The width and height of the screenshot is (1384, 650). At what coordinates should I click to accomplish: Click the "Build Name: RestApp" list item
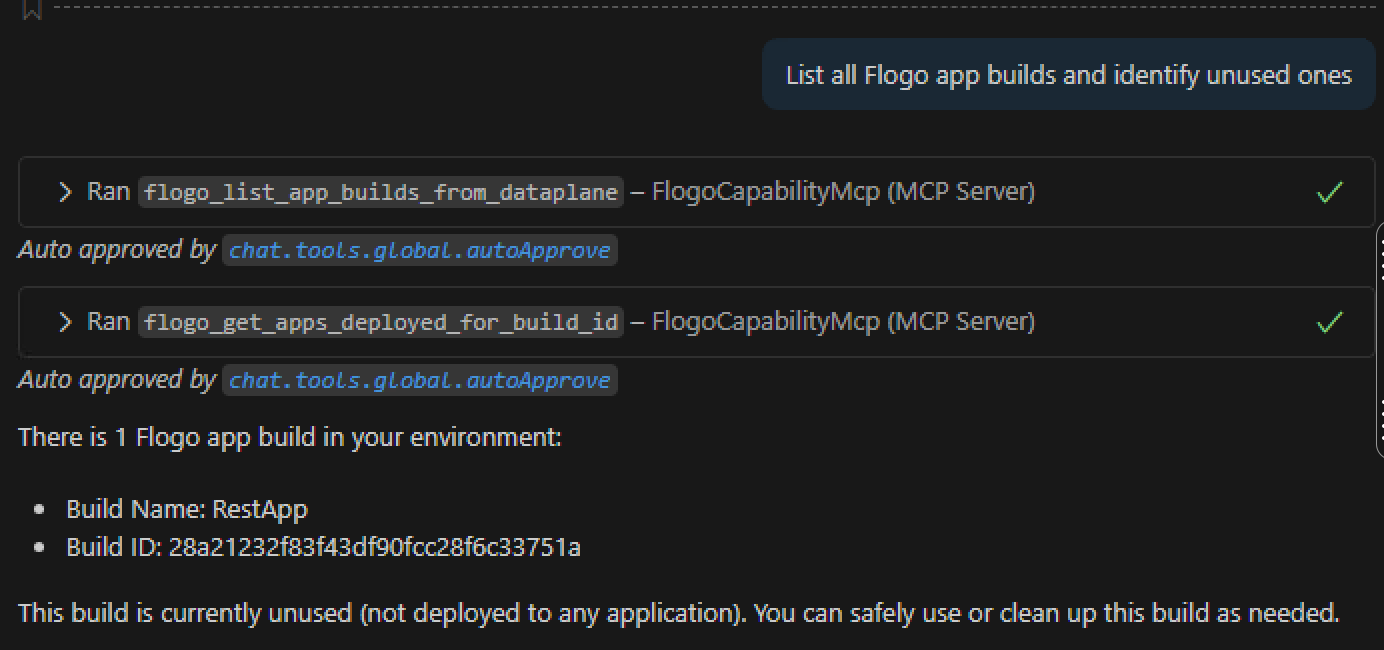tap(187, 509)
